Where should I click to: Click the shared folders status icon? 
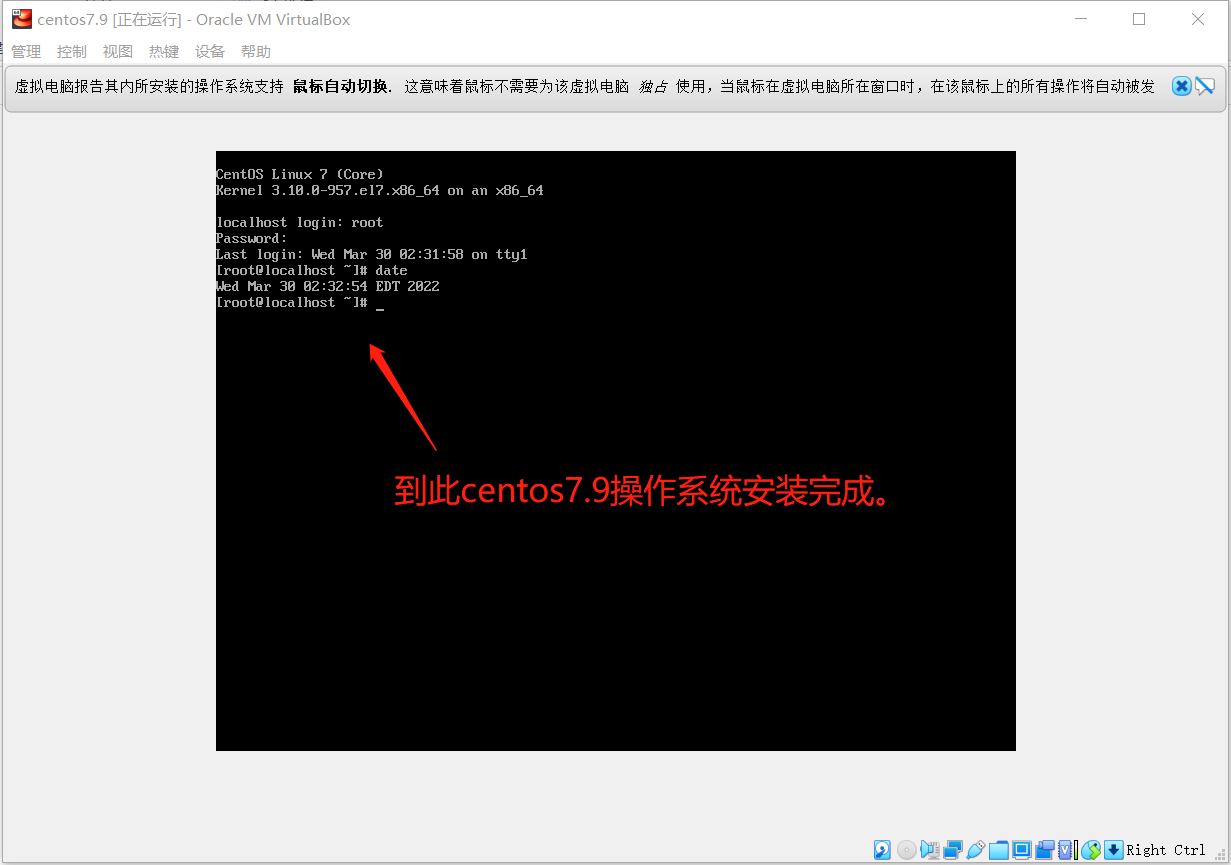click(999, 850)
